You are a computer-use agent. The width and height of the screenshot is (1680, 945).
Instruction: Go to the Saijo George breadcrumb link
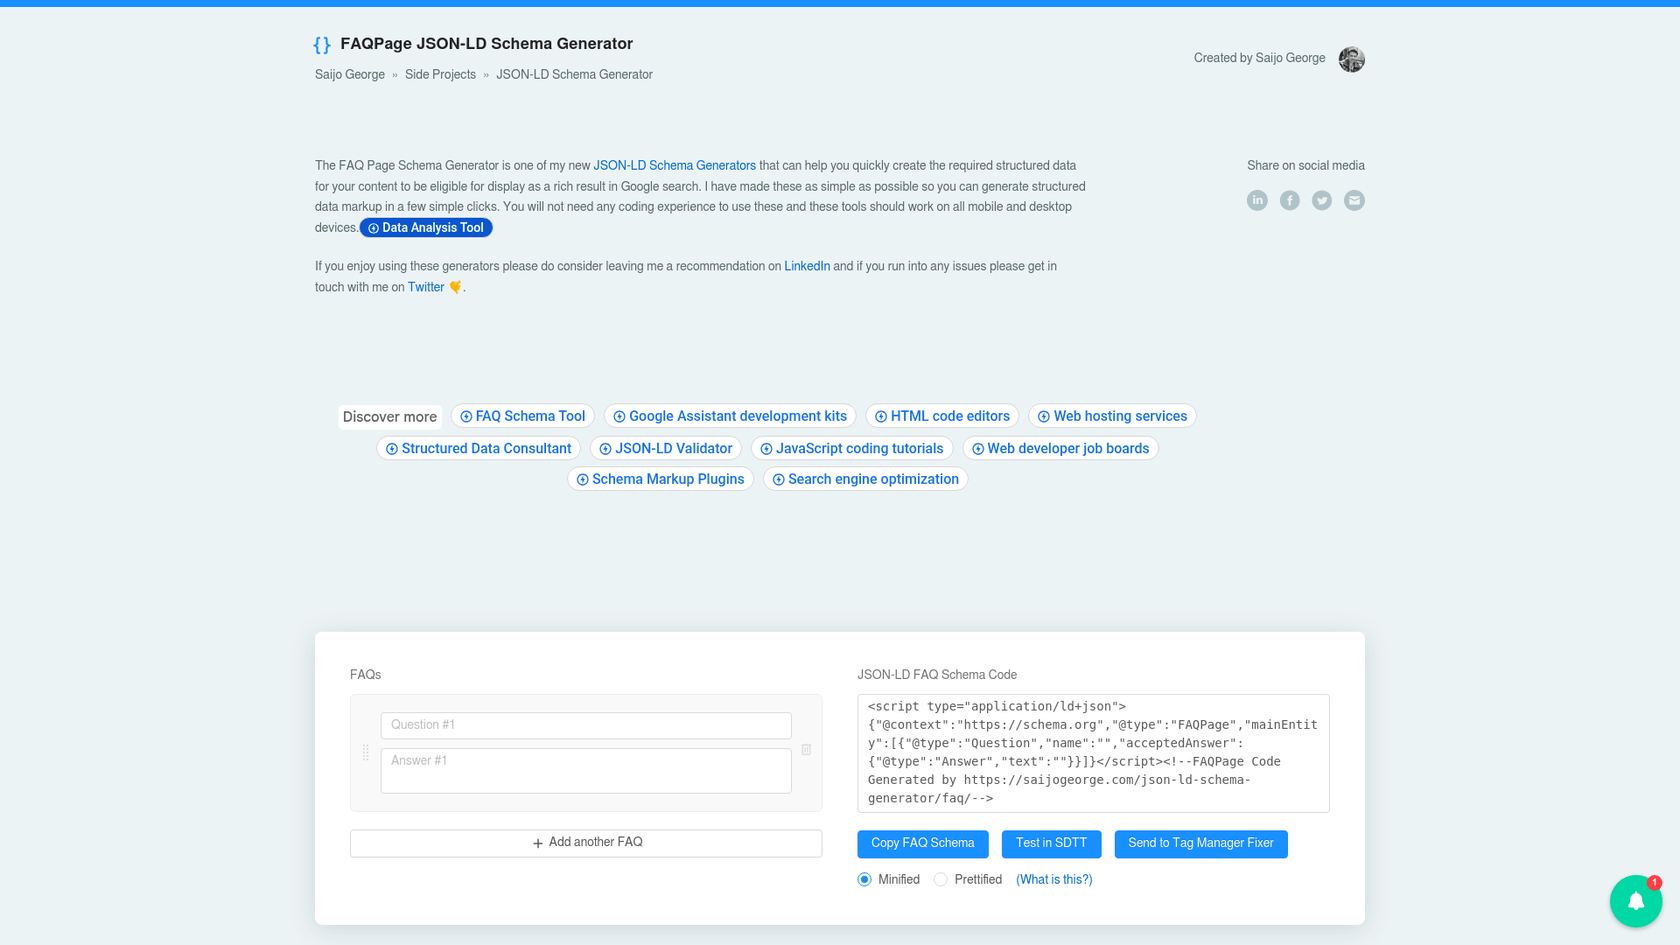(x=349, y=74)
